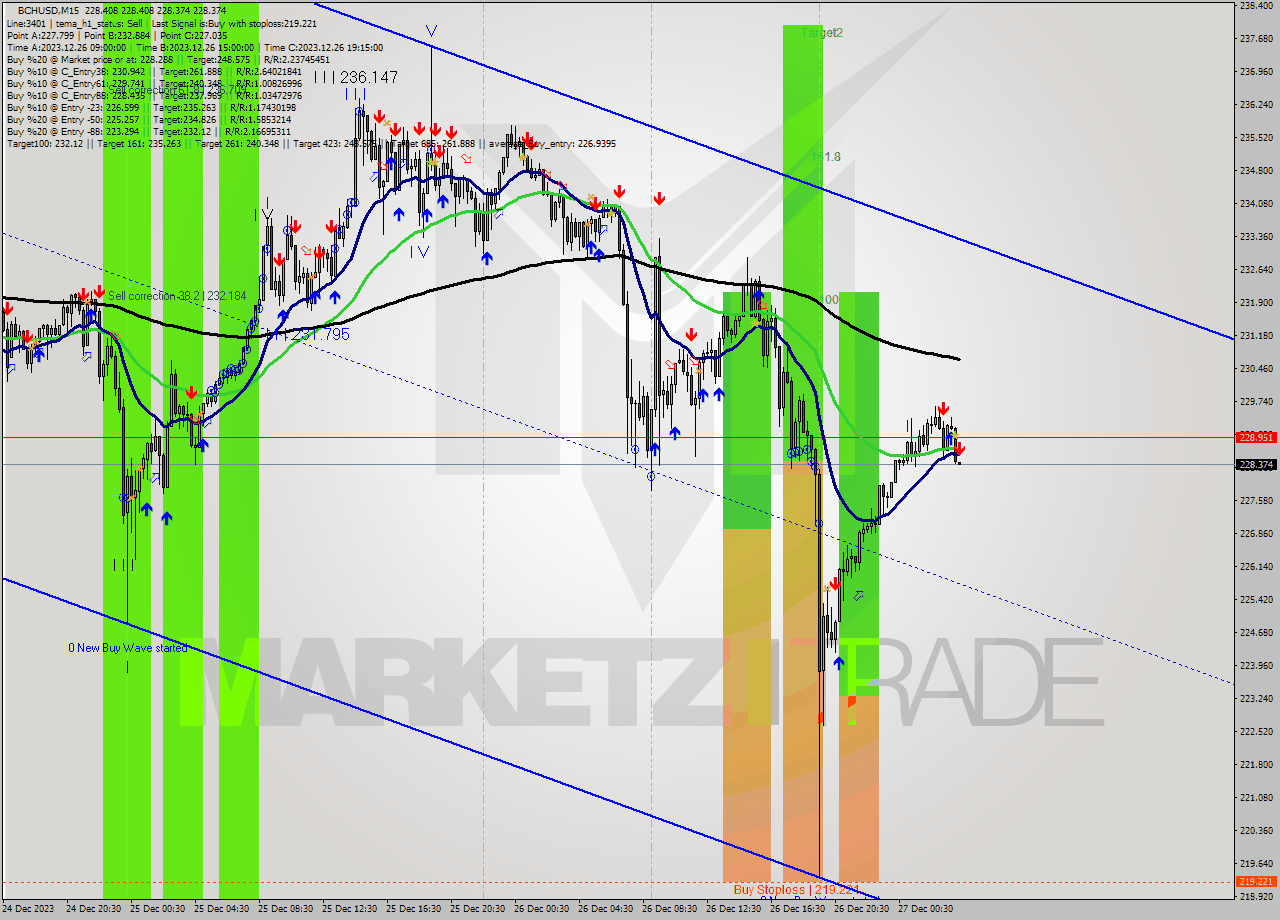Viewport: 1280px width, 920px height.
Task: Click the 220.360 price axis label
Action: pos(1255,830)
